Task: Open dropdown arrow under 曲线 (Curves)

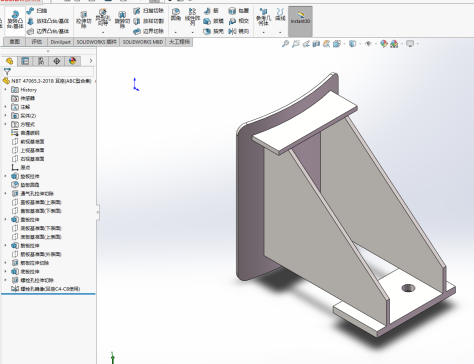Action: coord(280,32)
